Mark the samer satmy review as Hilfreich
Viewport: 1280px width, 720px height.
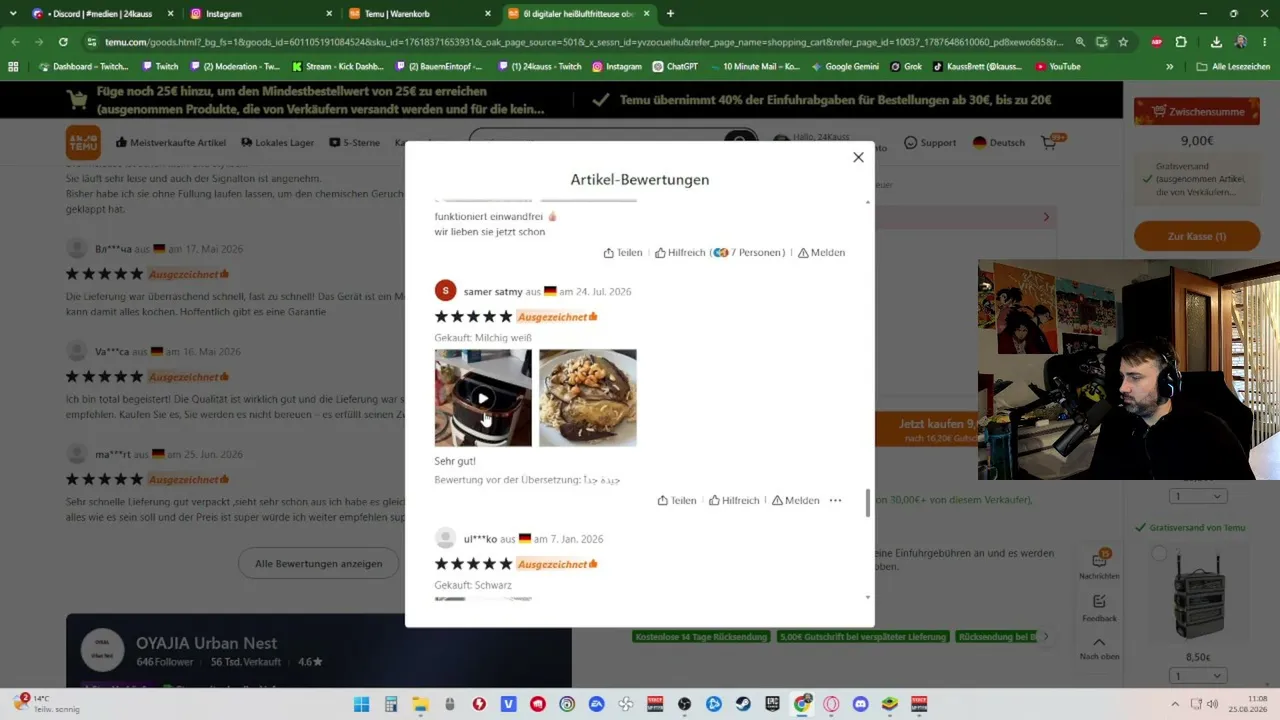(x=734, y=500)
